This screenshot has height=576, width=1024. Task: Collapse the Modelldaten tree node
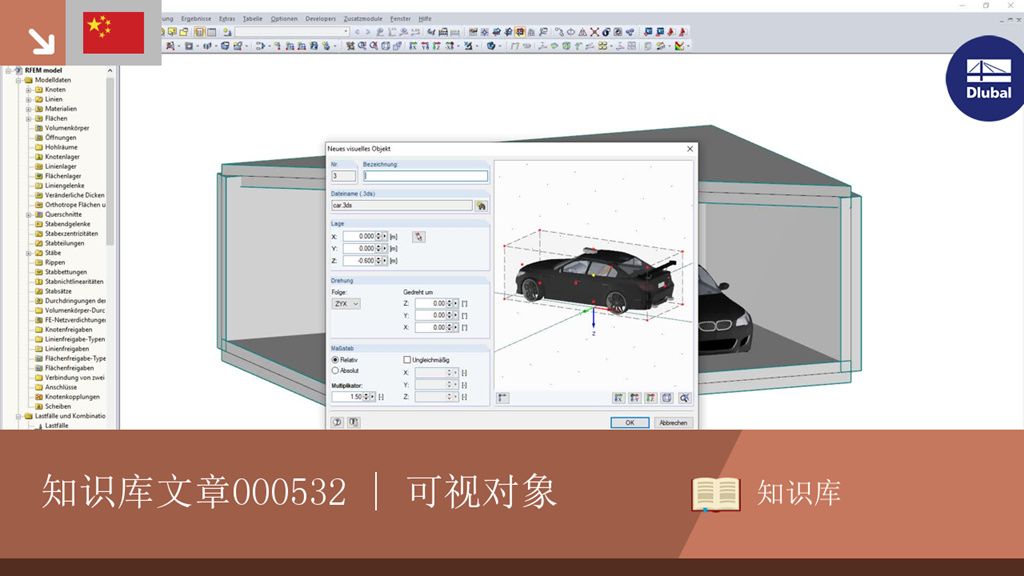(19, 80)
